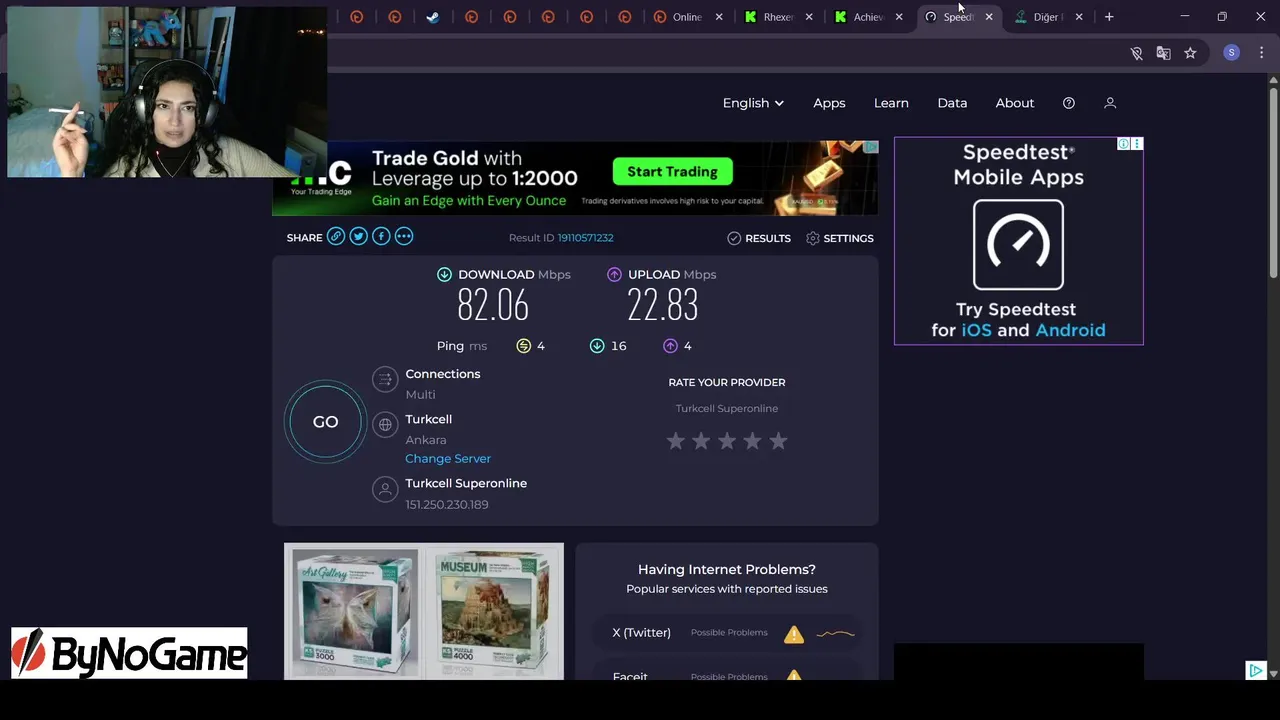The image size is (1280, 720).
Task: Click Start Trading on the gold ad
Action: [x=672, y=172]
